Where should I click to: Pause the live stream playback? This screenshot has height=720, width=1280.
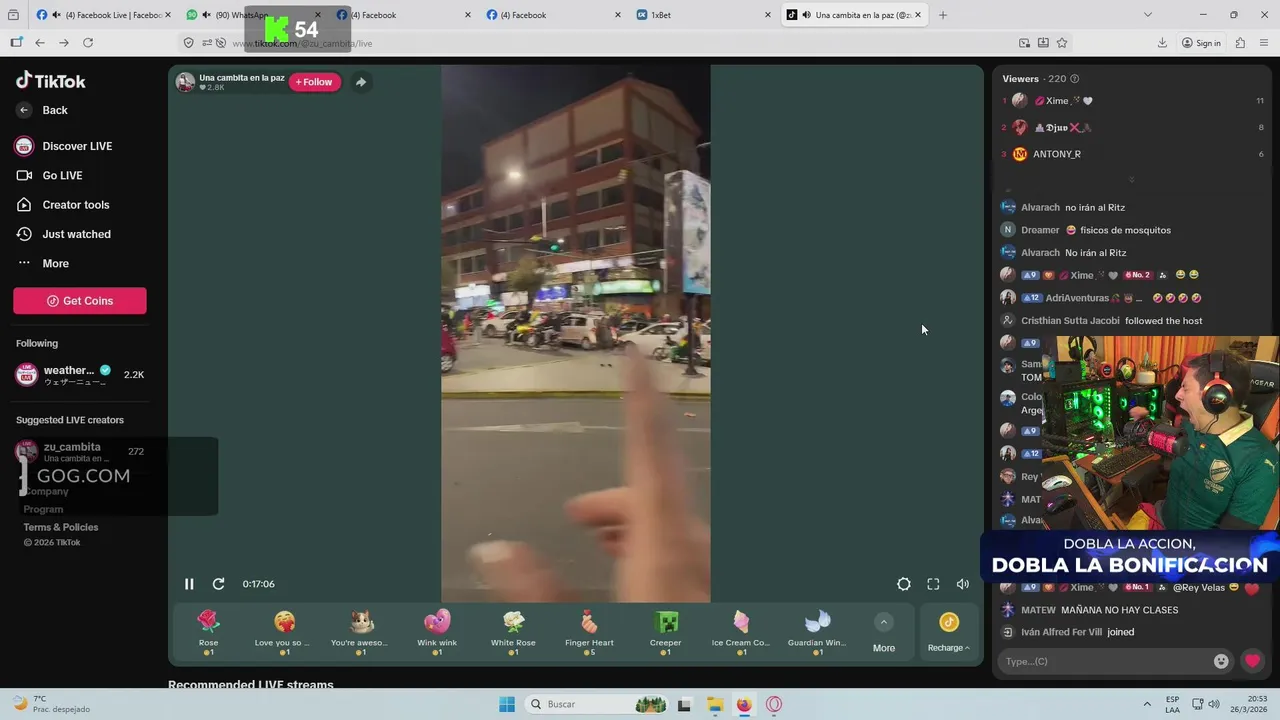pos(189,584)
